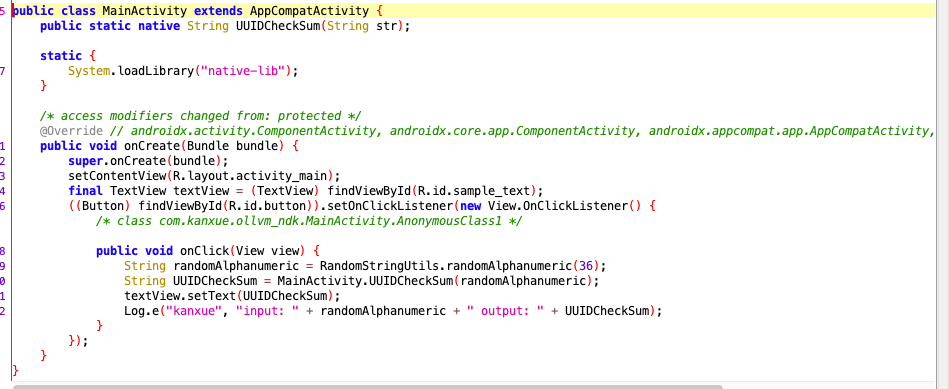Click the " output: " string literal
This screenshot has width=949, height=389.
pos(505,311)
